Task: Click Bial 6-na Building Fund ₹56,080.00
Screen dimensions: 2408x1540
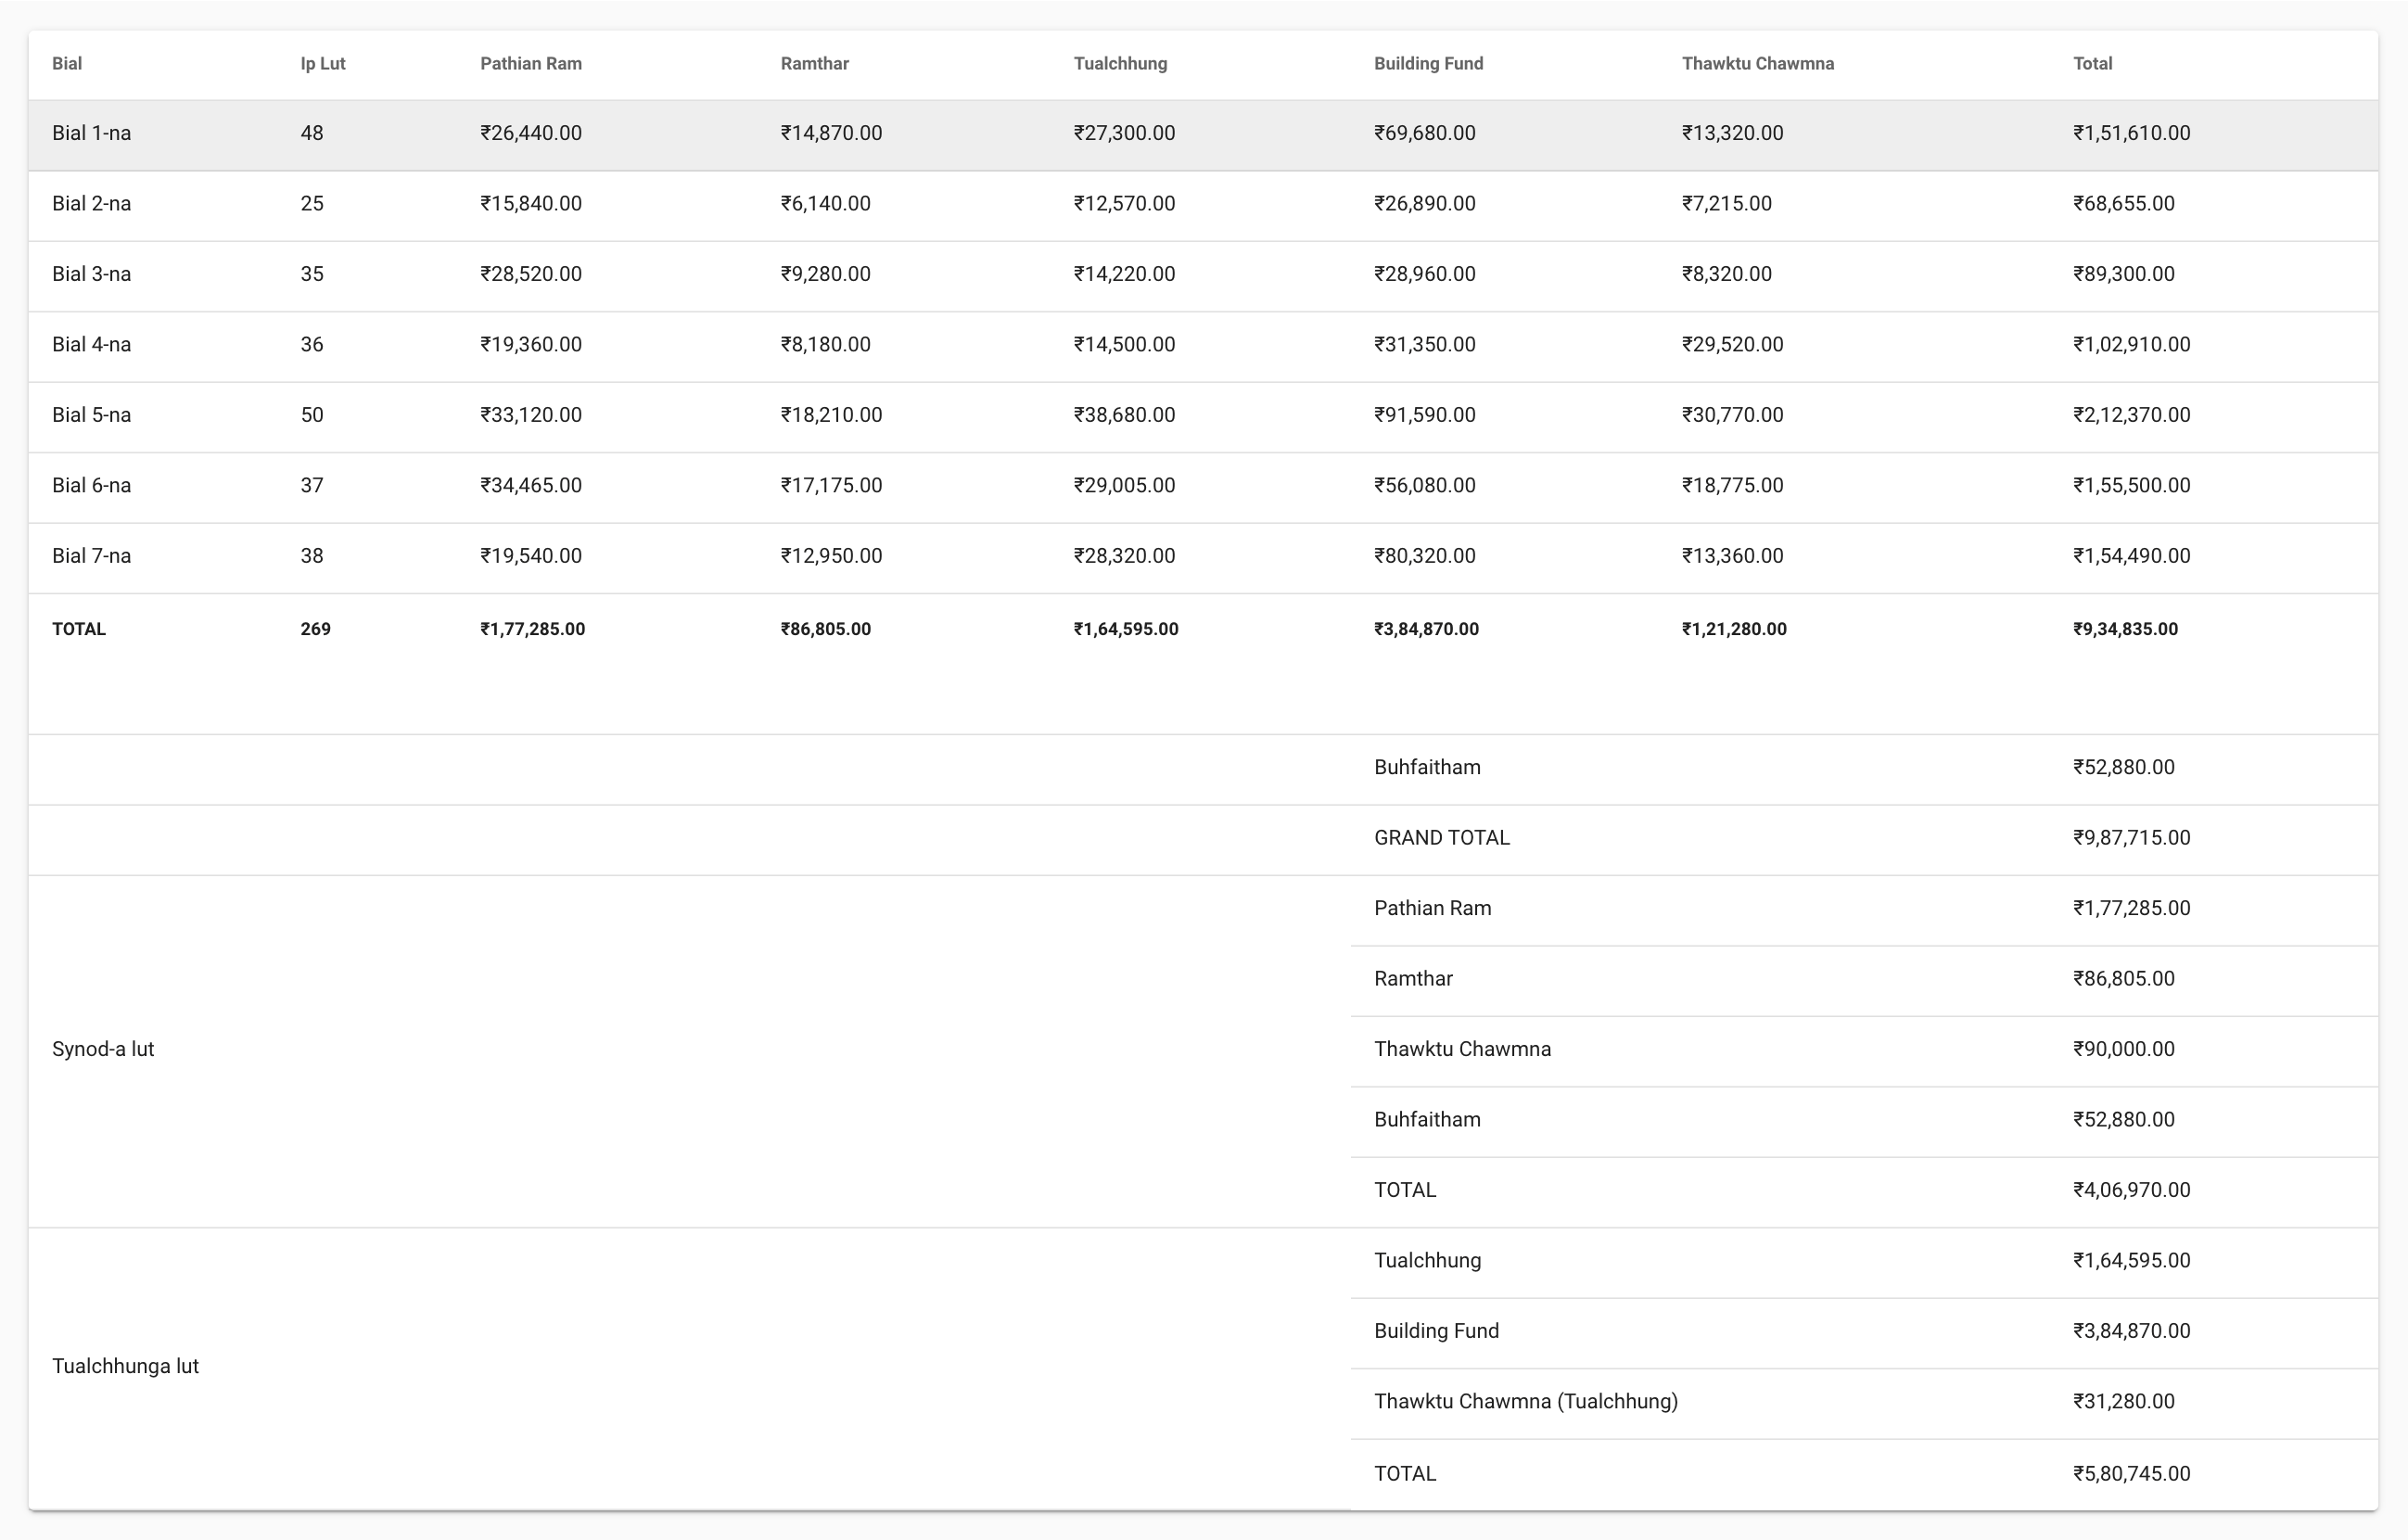Action: coord(1424,486)
